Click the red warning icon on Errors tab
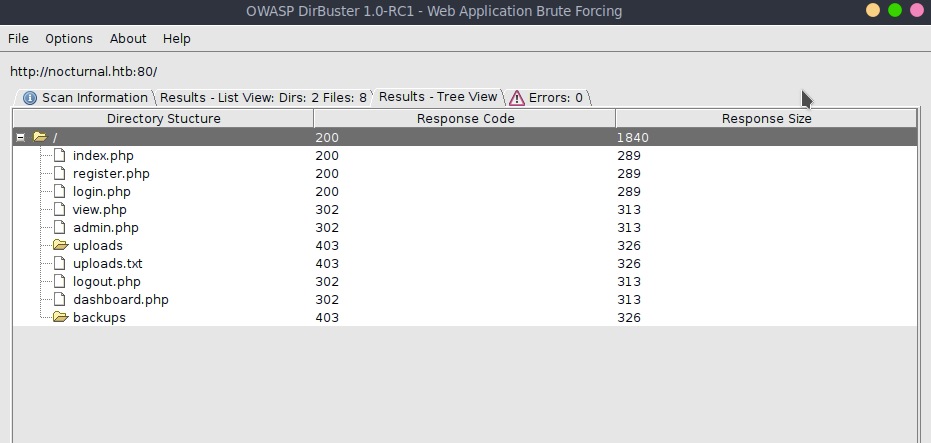Screen dimensions: 931x443 (517, 98)
